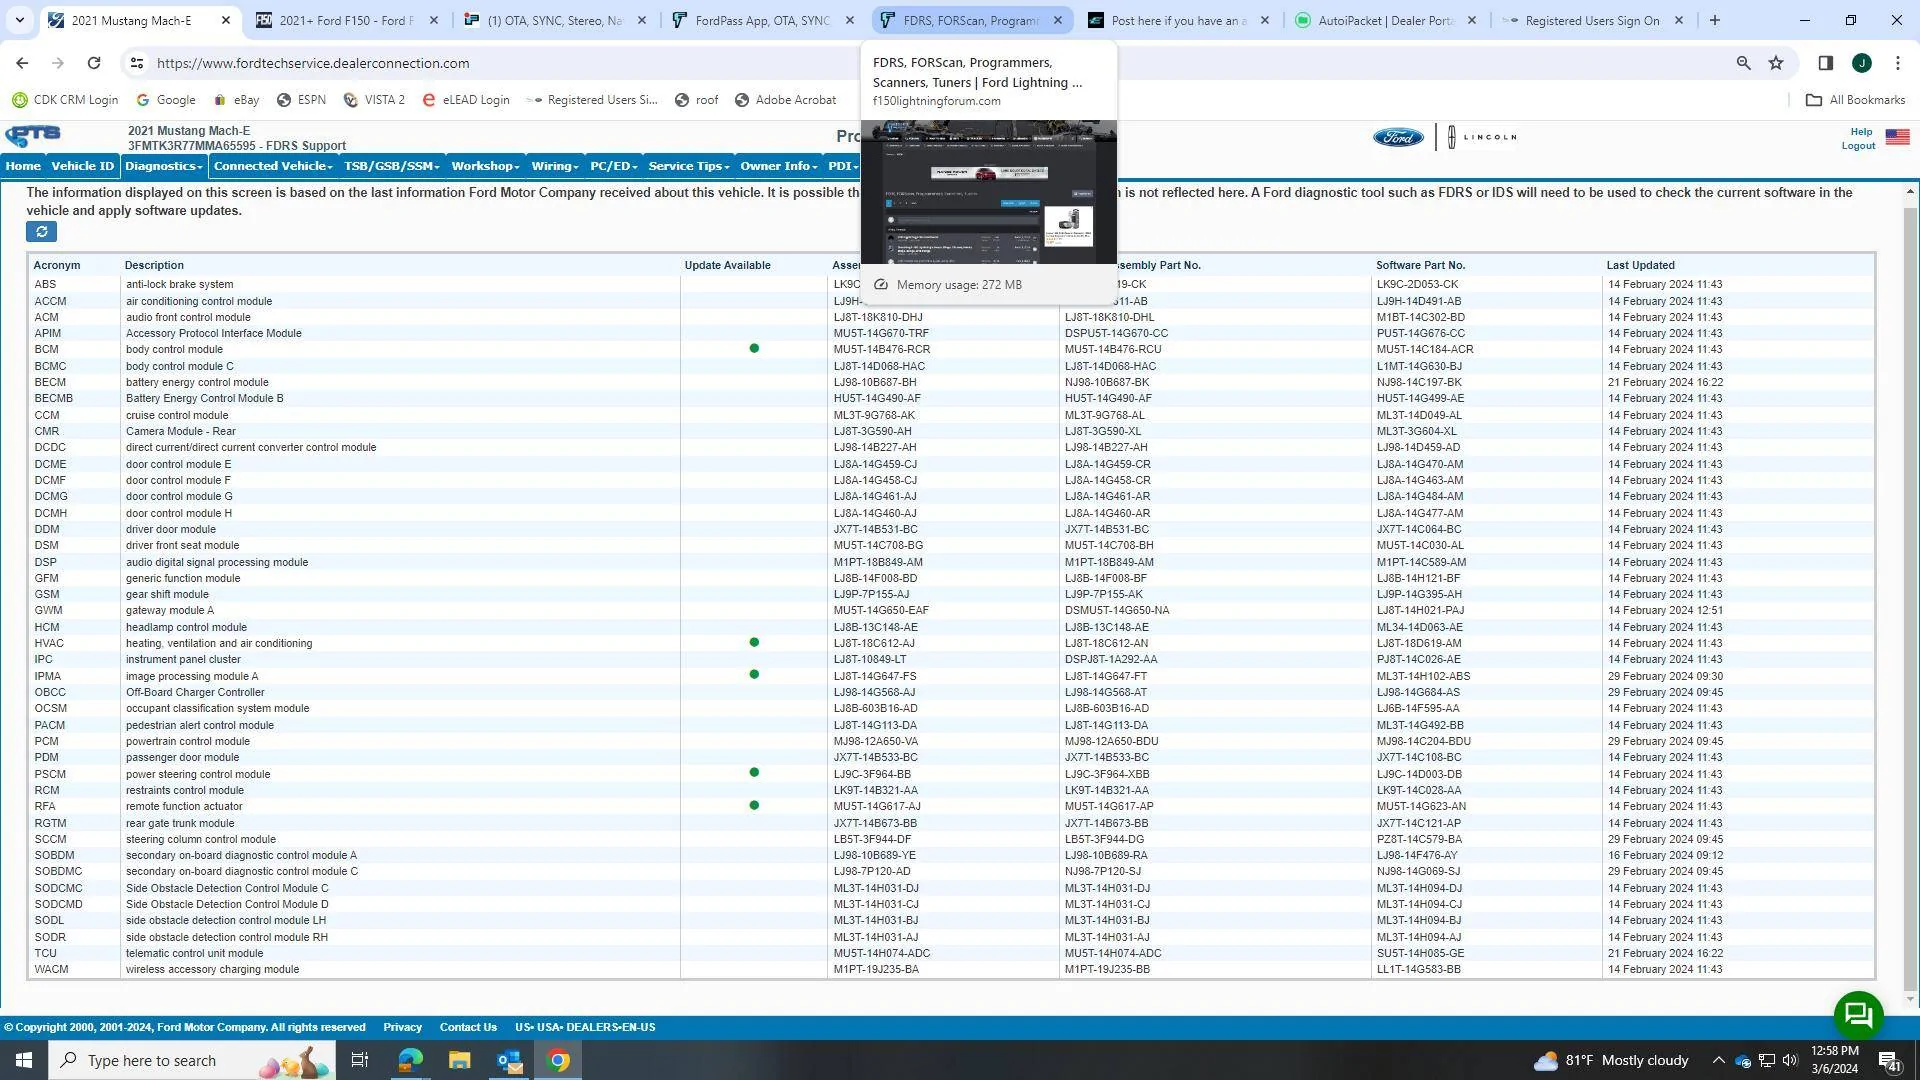The image size is (1920, 1080).
Task: Open the All Bookmarks folder
Action: [1855, 100]
